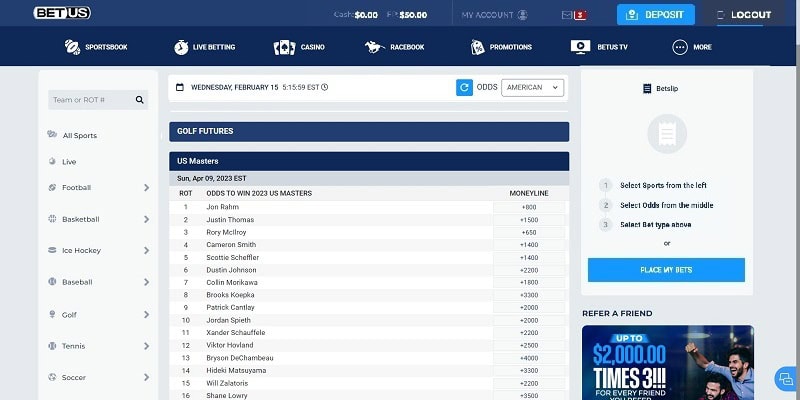Image resolution: width=800 pixels, height=400 pixels.
Task: Click the calendar icon beside the date
Action: pyautogui.click(x=180, y=87)
